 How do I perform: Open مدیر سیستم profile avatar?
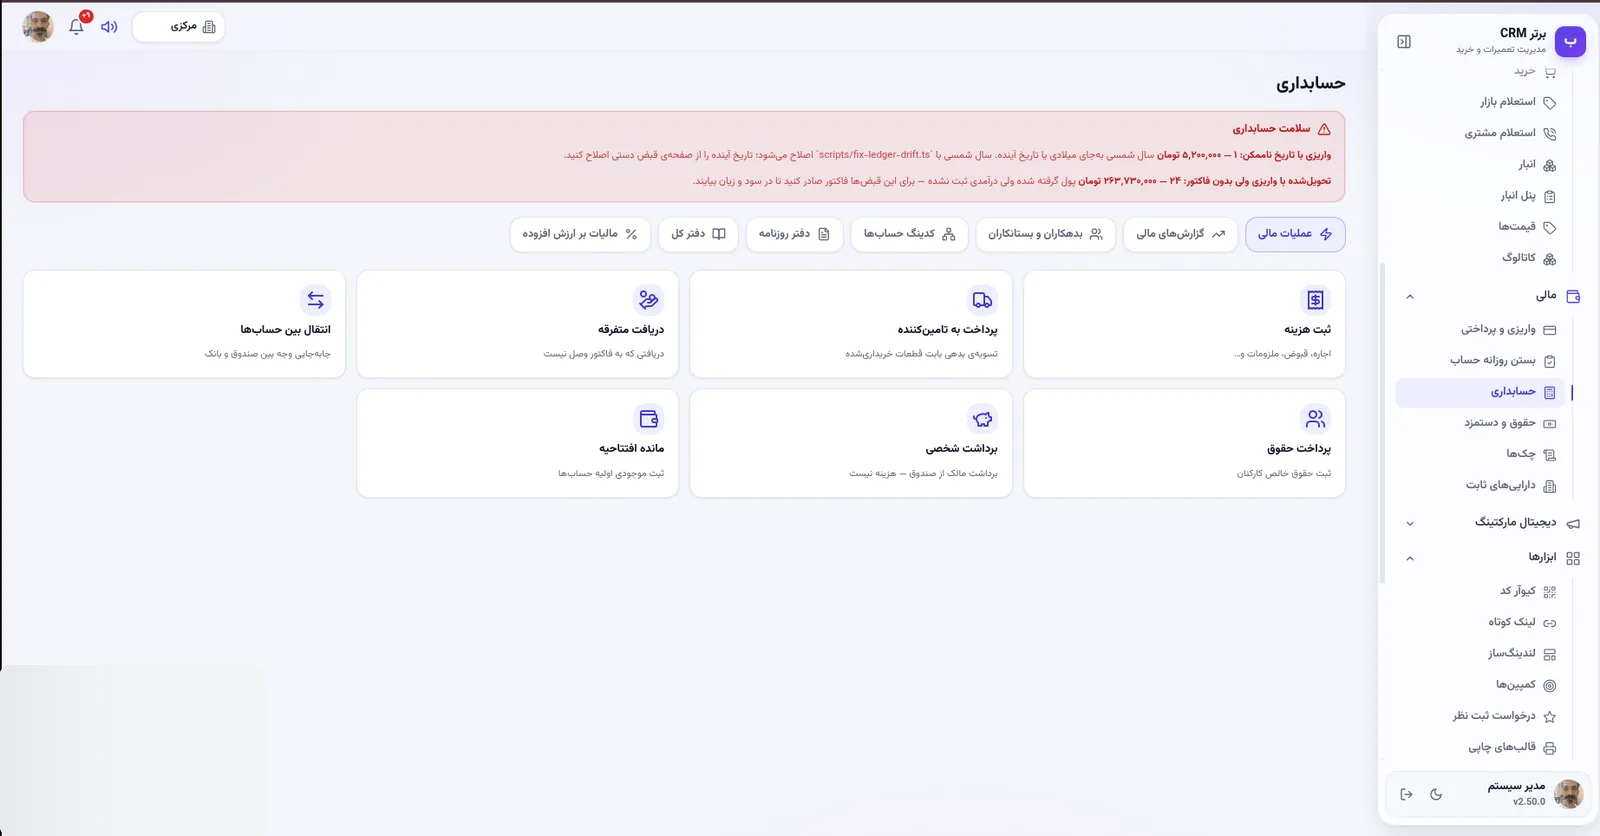pyautogui.click(x=1569, y=794)
